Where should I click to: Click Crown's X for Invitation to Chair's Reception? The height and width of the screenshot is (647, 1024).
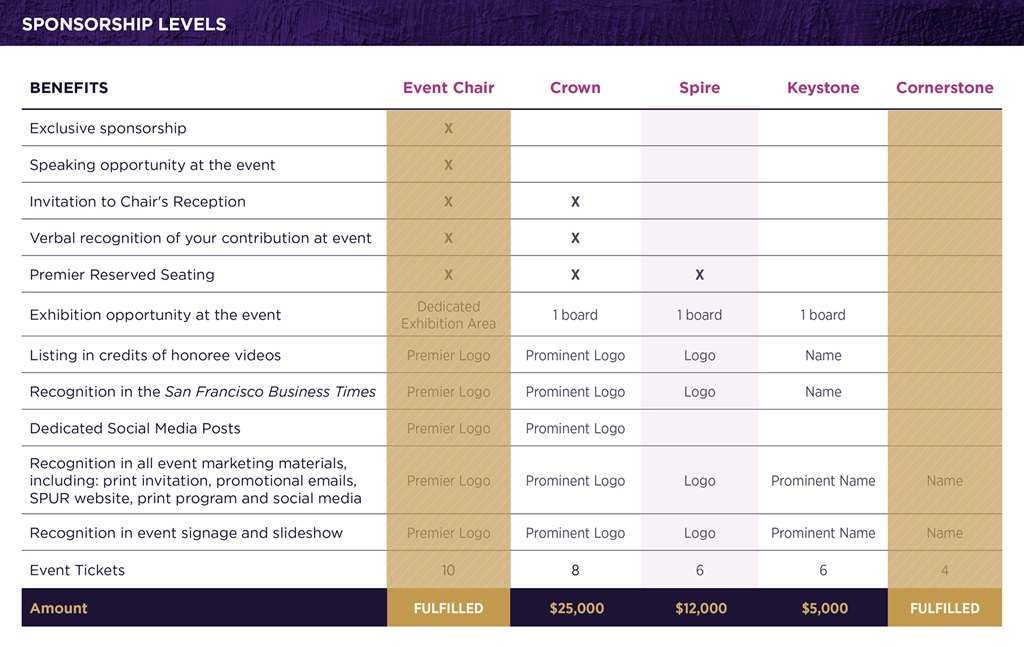pos(575,202)
